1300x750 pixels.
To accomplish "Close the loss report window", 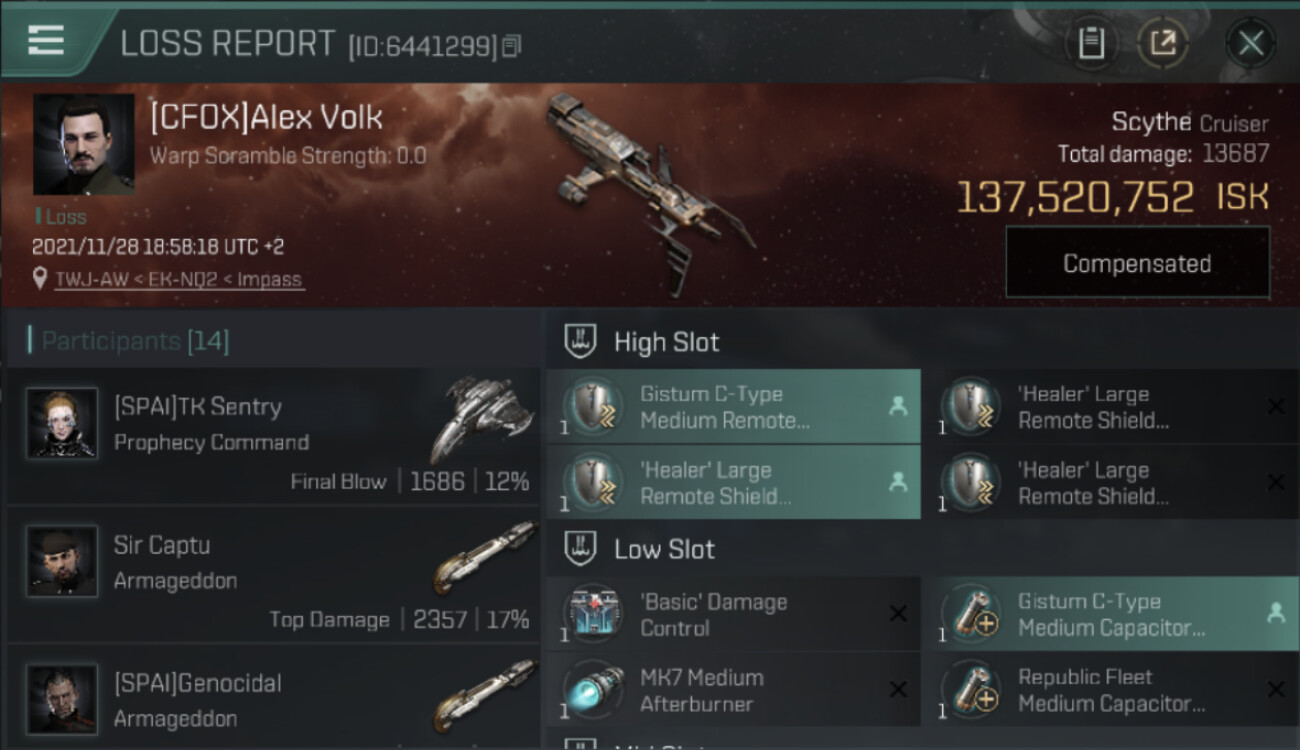I will [x=1250, y=43].
